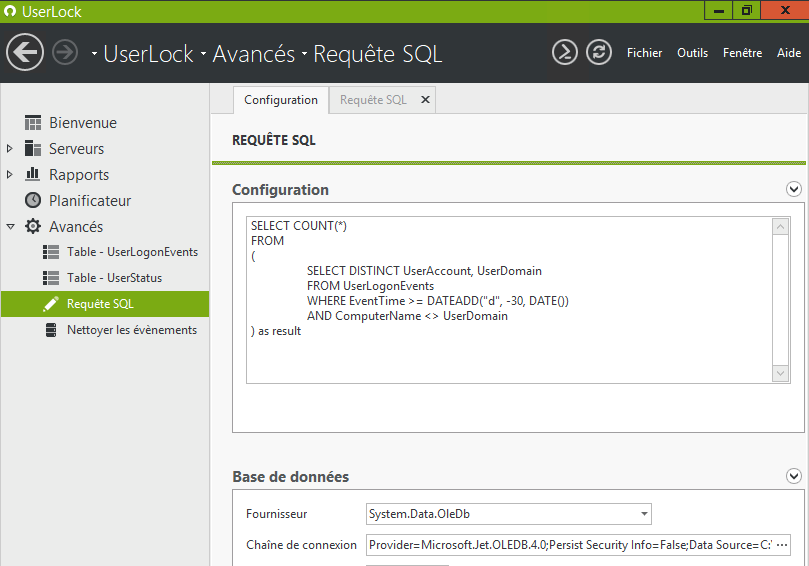This screenshot has width=809, height=566.
Task: Open Table - UserStatus
Action: [115, 278]
